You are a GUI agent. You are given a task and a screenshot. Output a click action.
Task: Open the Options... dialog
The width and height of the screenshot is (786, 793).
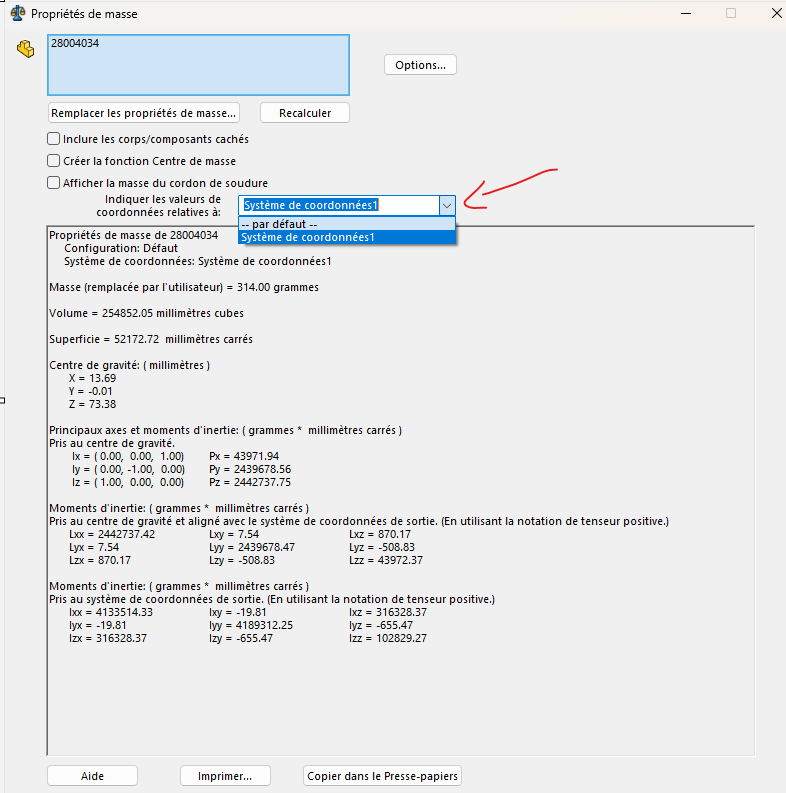tap(420, 65)
